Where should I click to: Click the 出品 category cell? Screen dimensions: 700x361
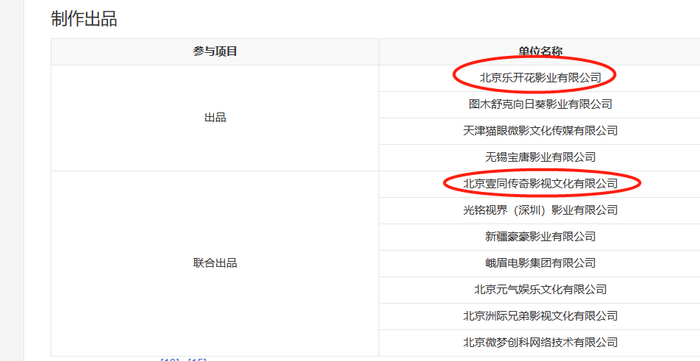(215, 118)
